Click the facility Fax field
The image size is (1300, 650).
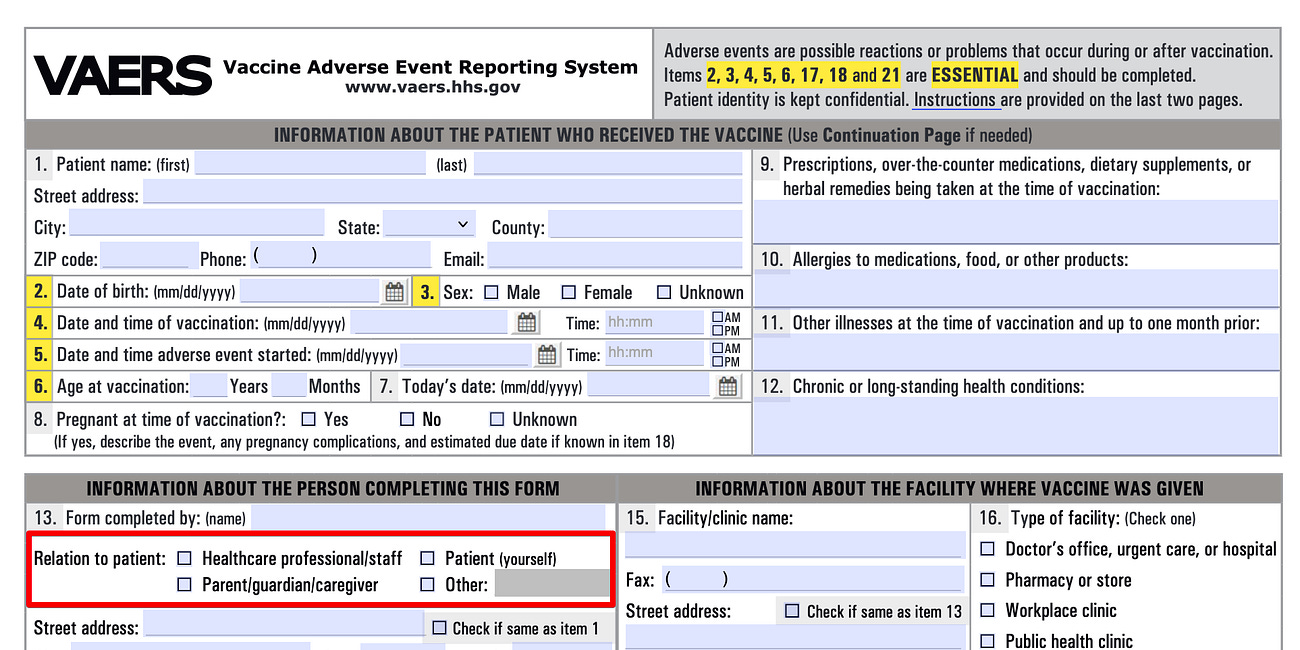[x=814, y=579]
